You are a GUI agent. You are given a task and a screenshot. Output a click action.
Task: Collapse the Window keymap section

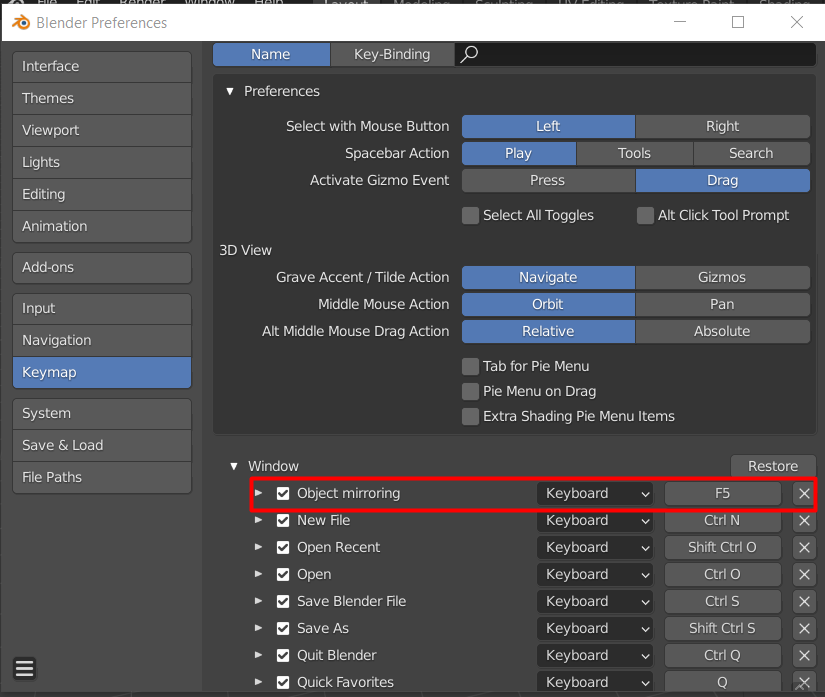coord(234,466)
